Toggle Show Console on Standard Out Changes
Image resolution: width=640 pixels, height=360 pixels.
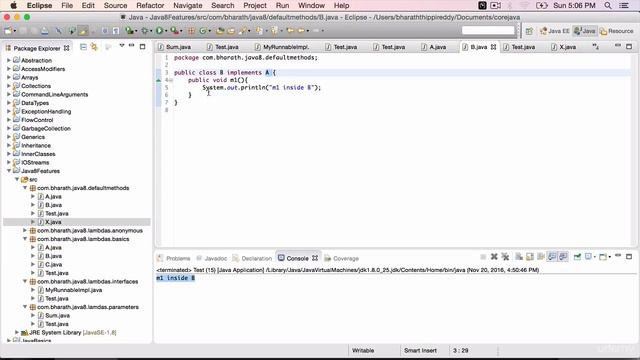coord(552,257)
